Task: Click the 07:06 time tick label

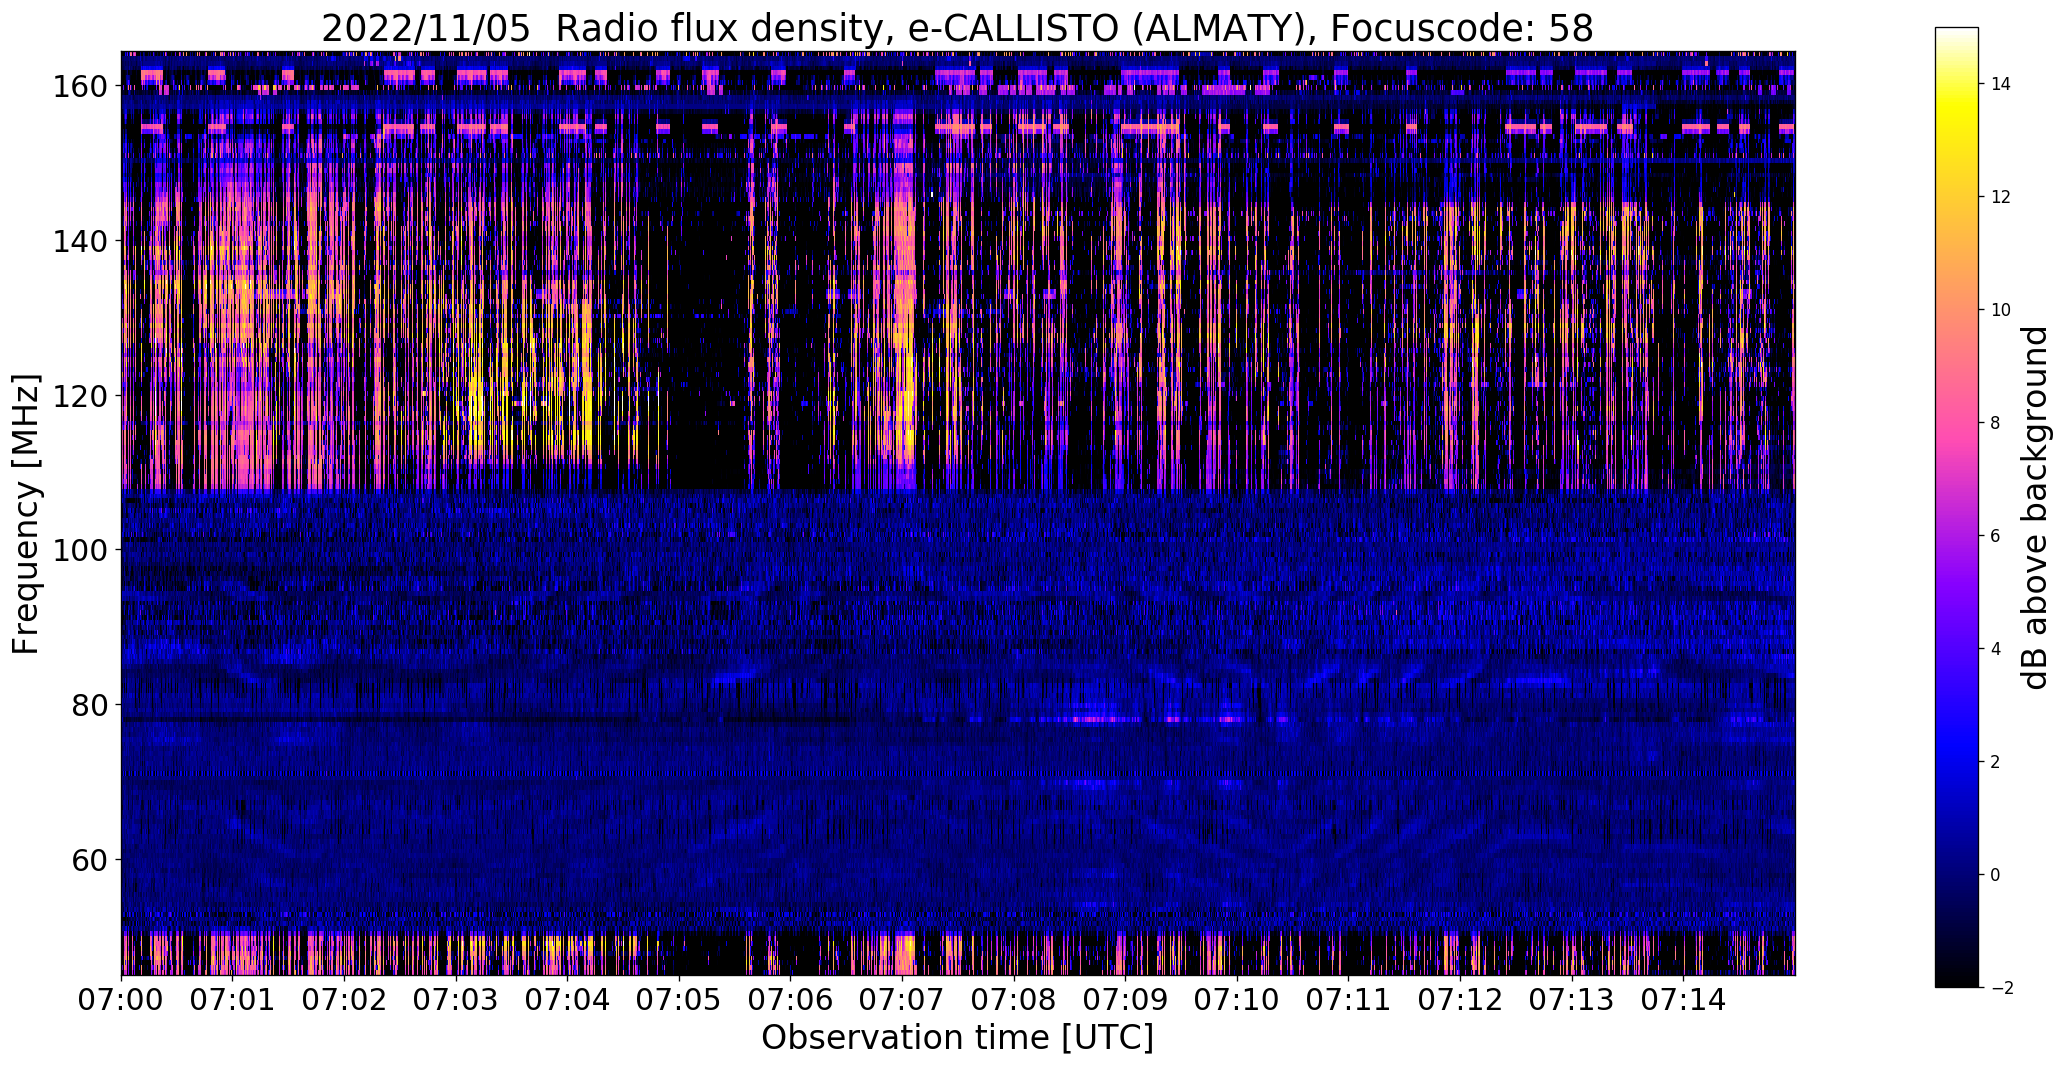Action: 791,1000
